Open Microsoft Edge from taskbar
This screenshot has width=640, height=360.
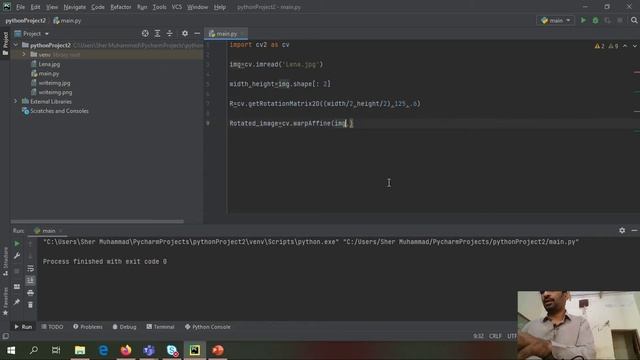click(x=103, y=350)
